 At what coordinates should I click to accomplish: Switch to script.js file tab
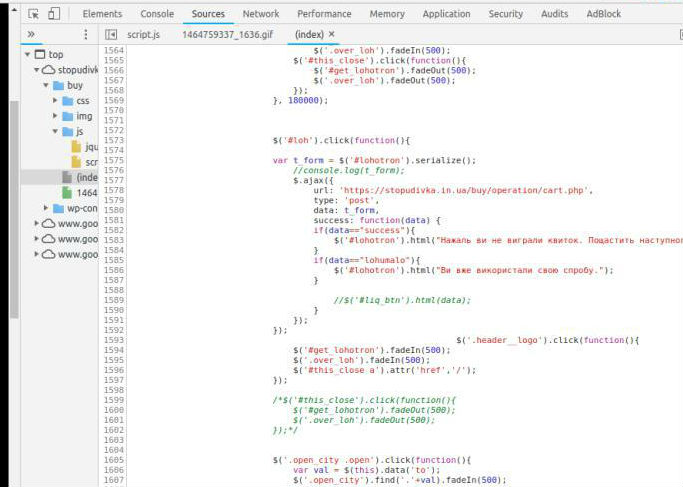click(144, 34)
